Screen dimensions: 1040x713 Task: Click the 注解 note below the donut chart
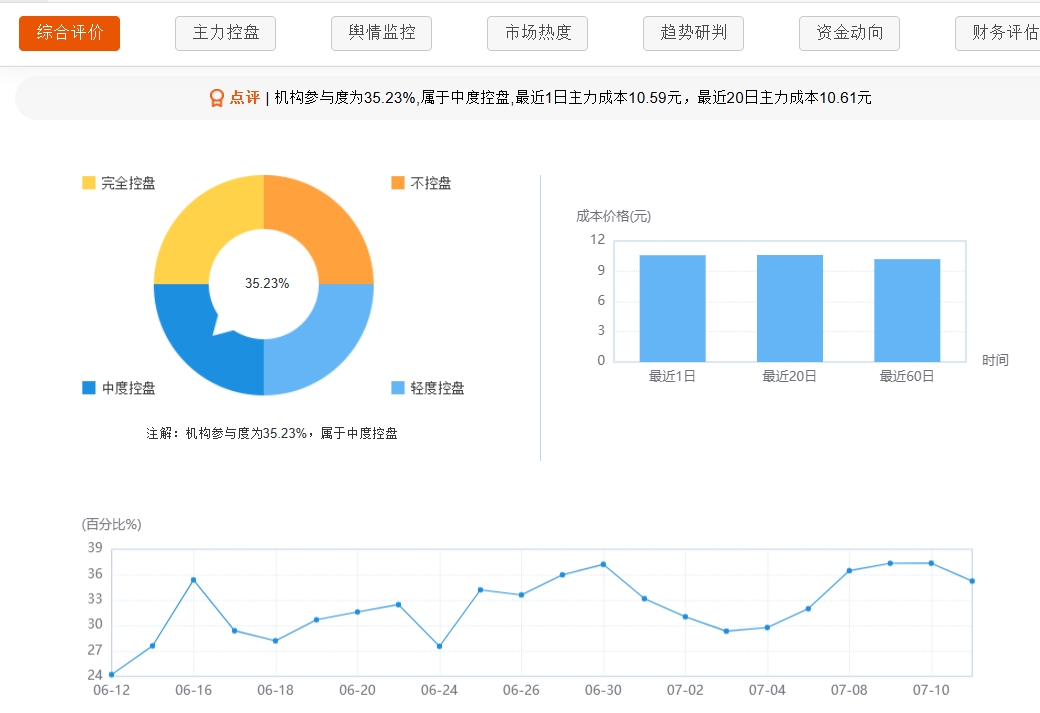click(272, 433)
